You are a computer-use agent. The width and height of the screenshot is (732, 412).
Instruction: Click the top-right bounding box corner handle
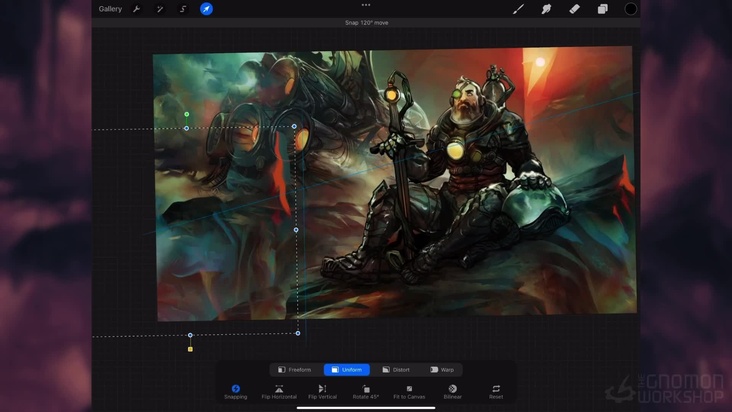click(294, 126)
